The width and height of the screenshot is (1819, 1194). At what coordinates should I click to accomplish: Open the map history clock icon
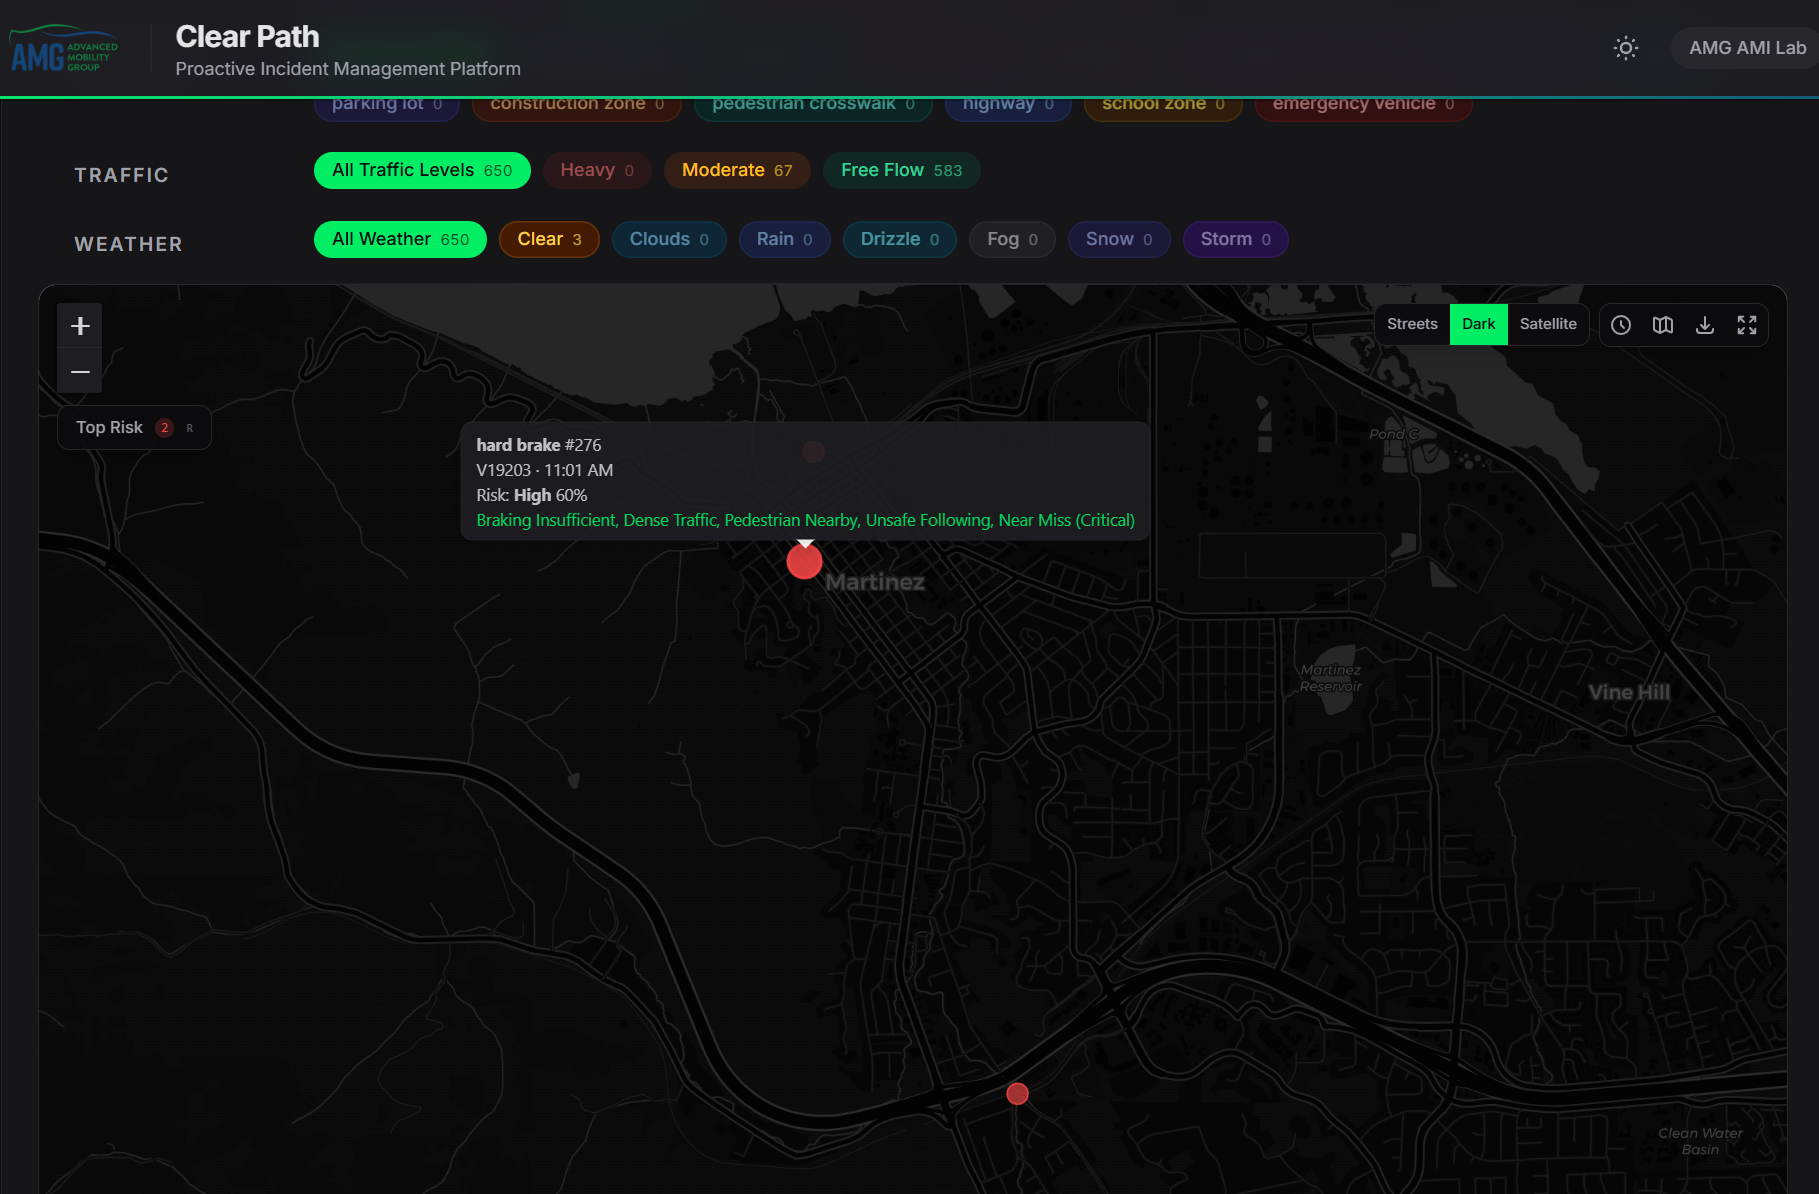pos(1621,325)
